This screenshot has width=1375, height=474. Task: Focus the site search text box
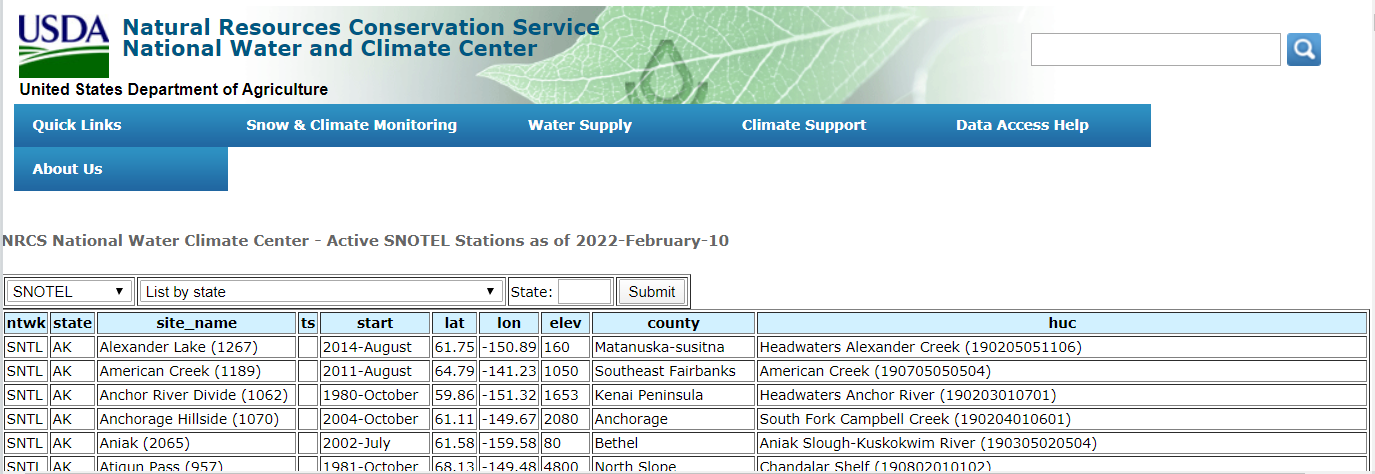[1155, 49]
